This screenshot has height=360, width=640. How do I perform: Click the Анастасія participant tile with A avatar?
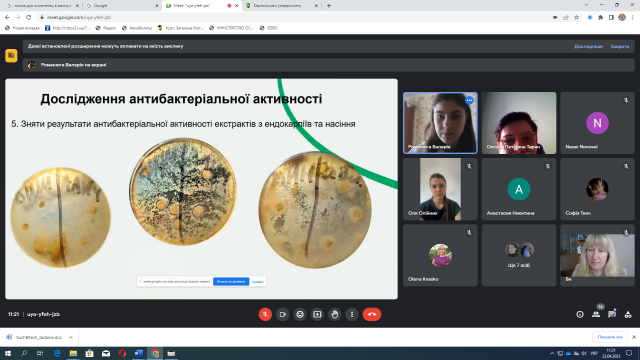pyautogui.click(x=519, y=189)
